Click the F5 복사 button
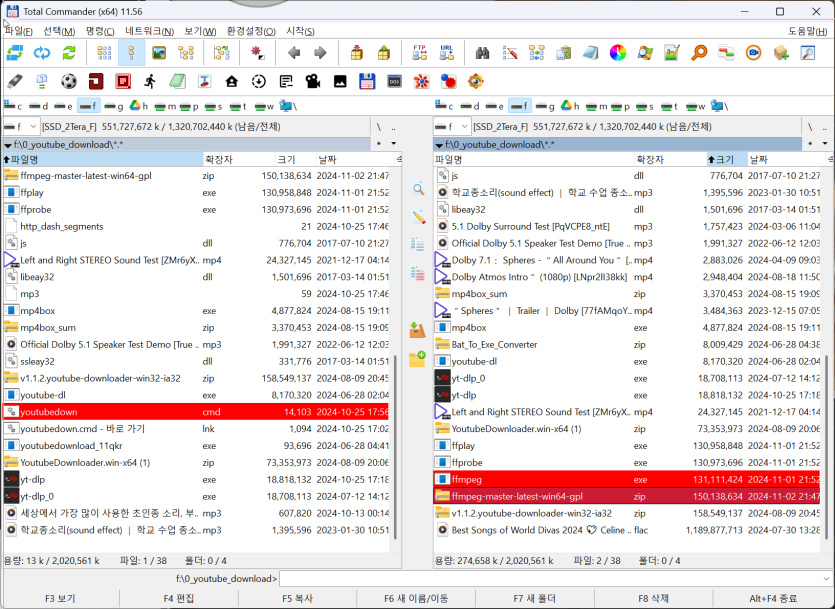The width and height of the screenshot is (835, 609). [297, 598]
